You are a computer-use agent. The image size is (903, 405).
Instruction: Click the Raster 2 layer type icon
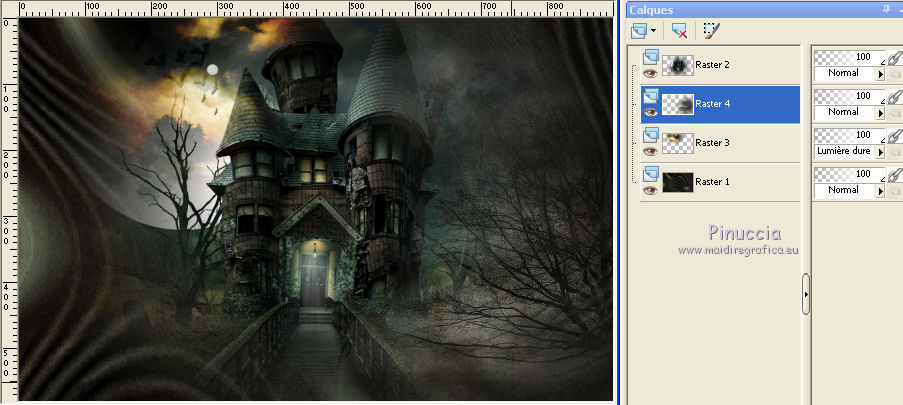tap(651, 56)
